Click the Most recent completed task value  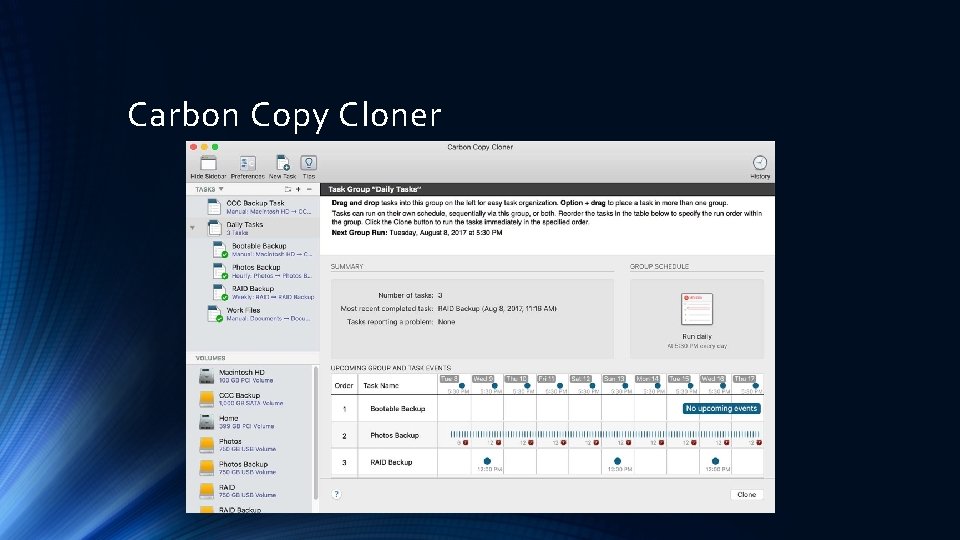(x=497, y=309)
